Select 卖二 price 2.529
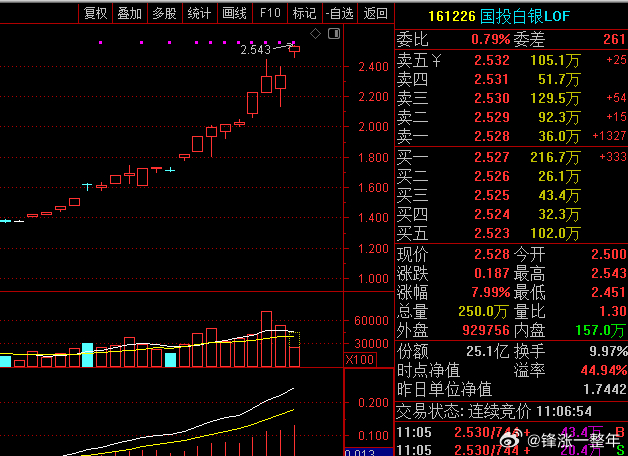Image resolution: width=628 pixels, height=456 pixels. [492, 117]
